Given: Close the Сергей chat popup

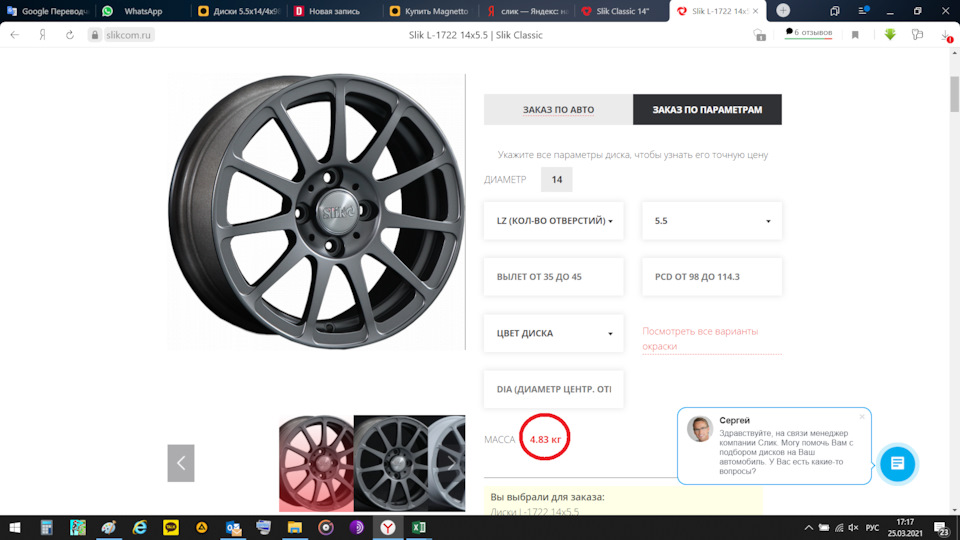Looking at the screenshot, I should (862, 417).
